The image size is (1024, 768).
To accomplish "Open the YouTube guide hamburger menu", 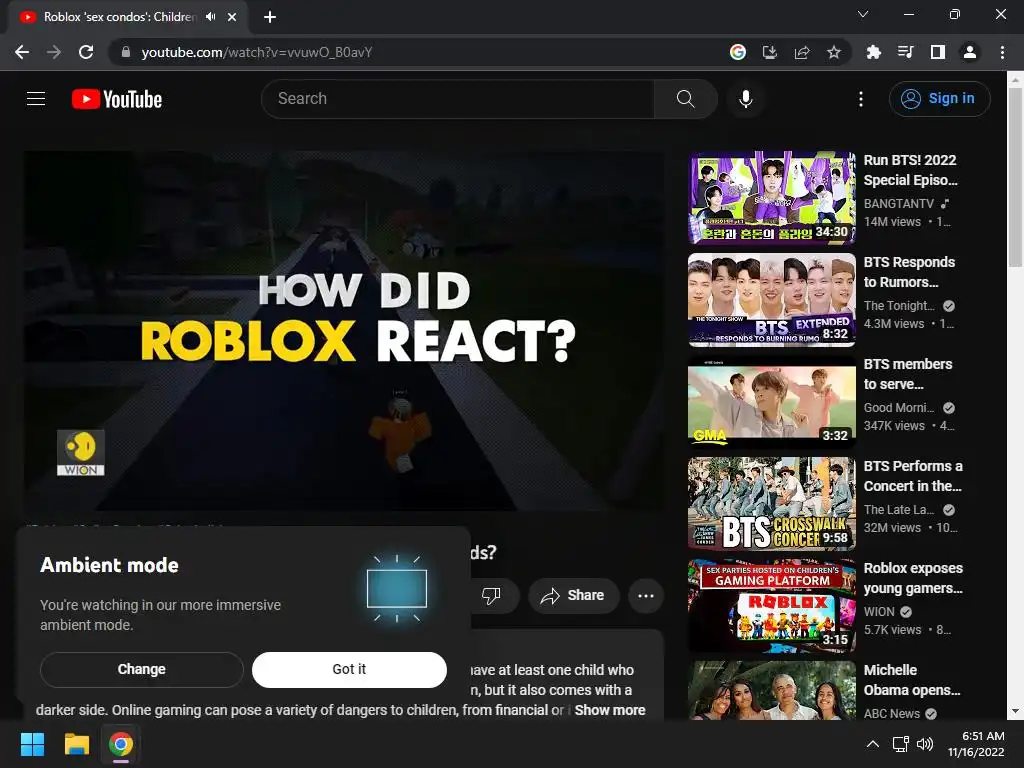I will click(x=36, y=99).
